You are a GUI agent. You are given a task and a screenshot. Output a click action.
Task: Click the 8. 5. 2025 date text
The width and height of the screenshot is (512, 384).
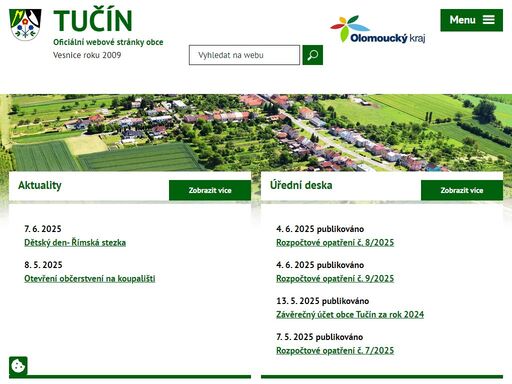pyautogui.click(x=43, y=265)
